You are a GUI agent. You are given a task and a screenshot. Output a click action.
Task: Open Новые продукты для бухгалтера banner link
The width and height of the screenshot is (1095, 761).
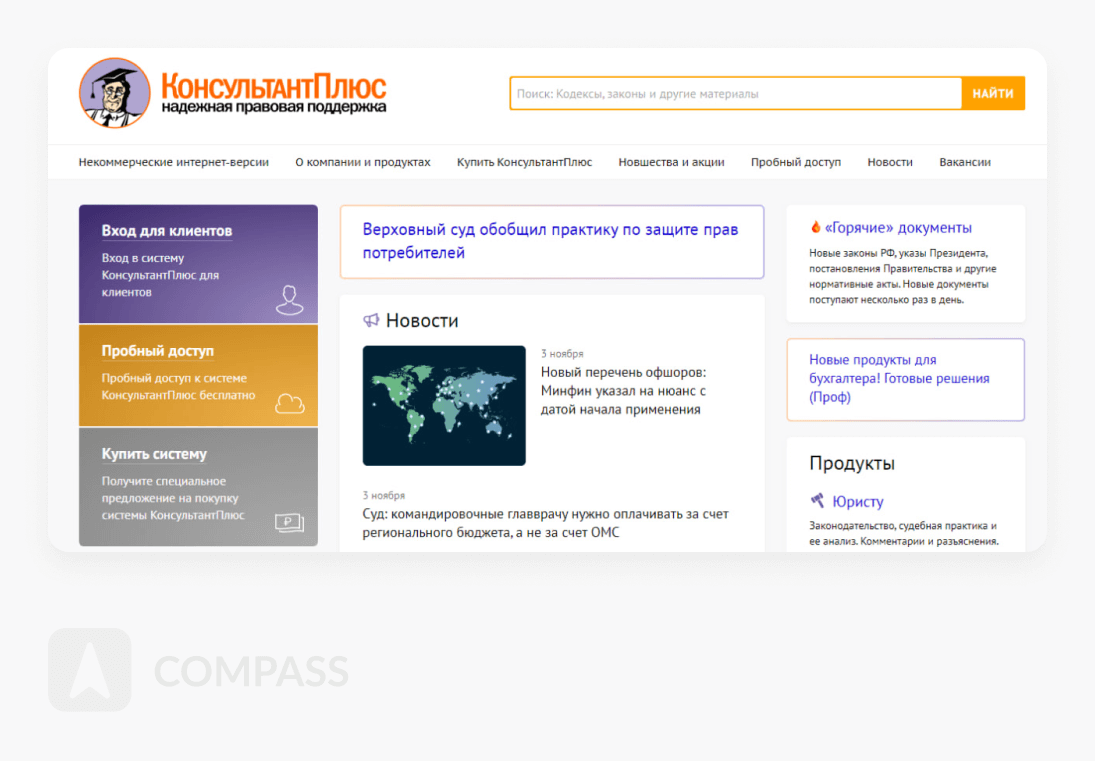pyautogui.click(x=899, y=378)
